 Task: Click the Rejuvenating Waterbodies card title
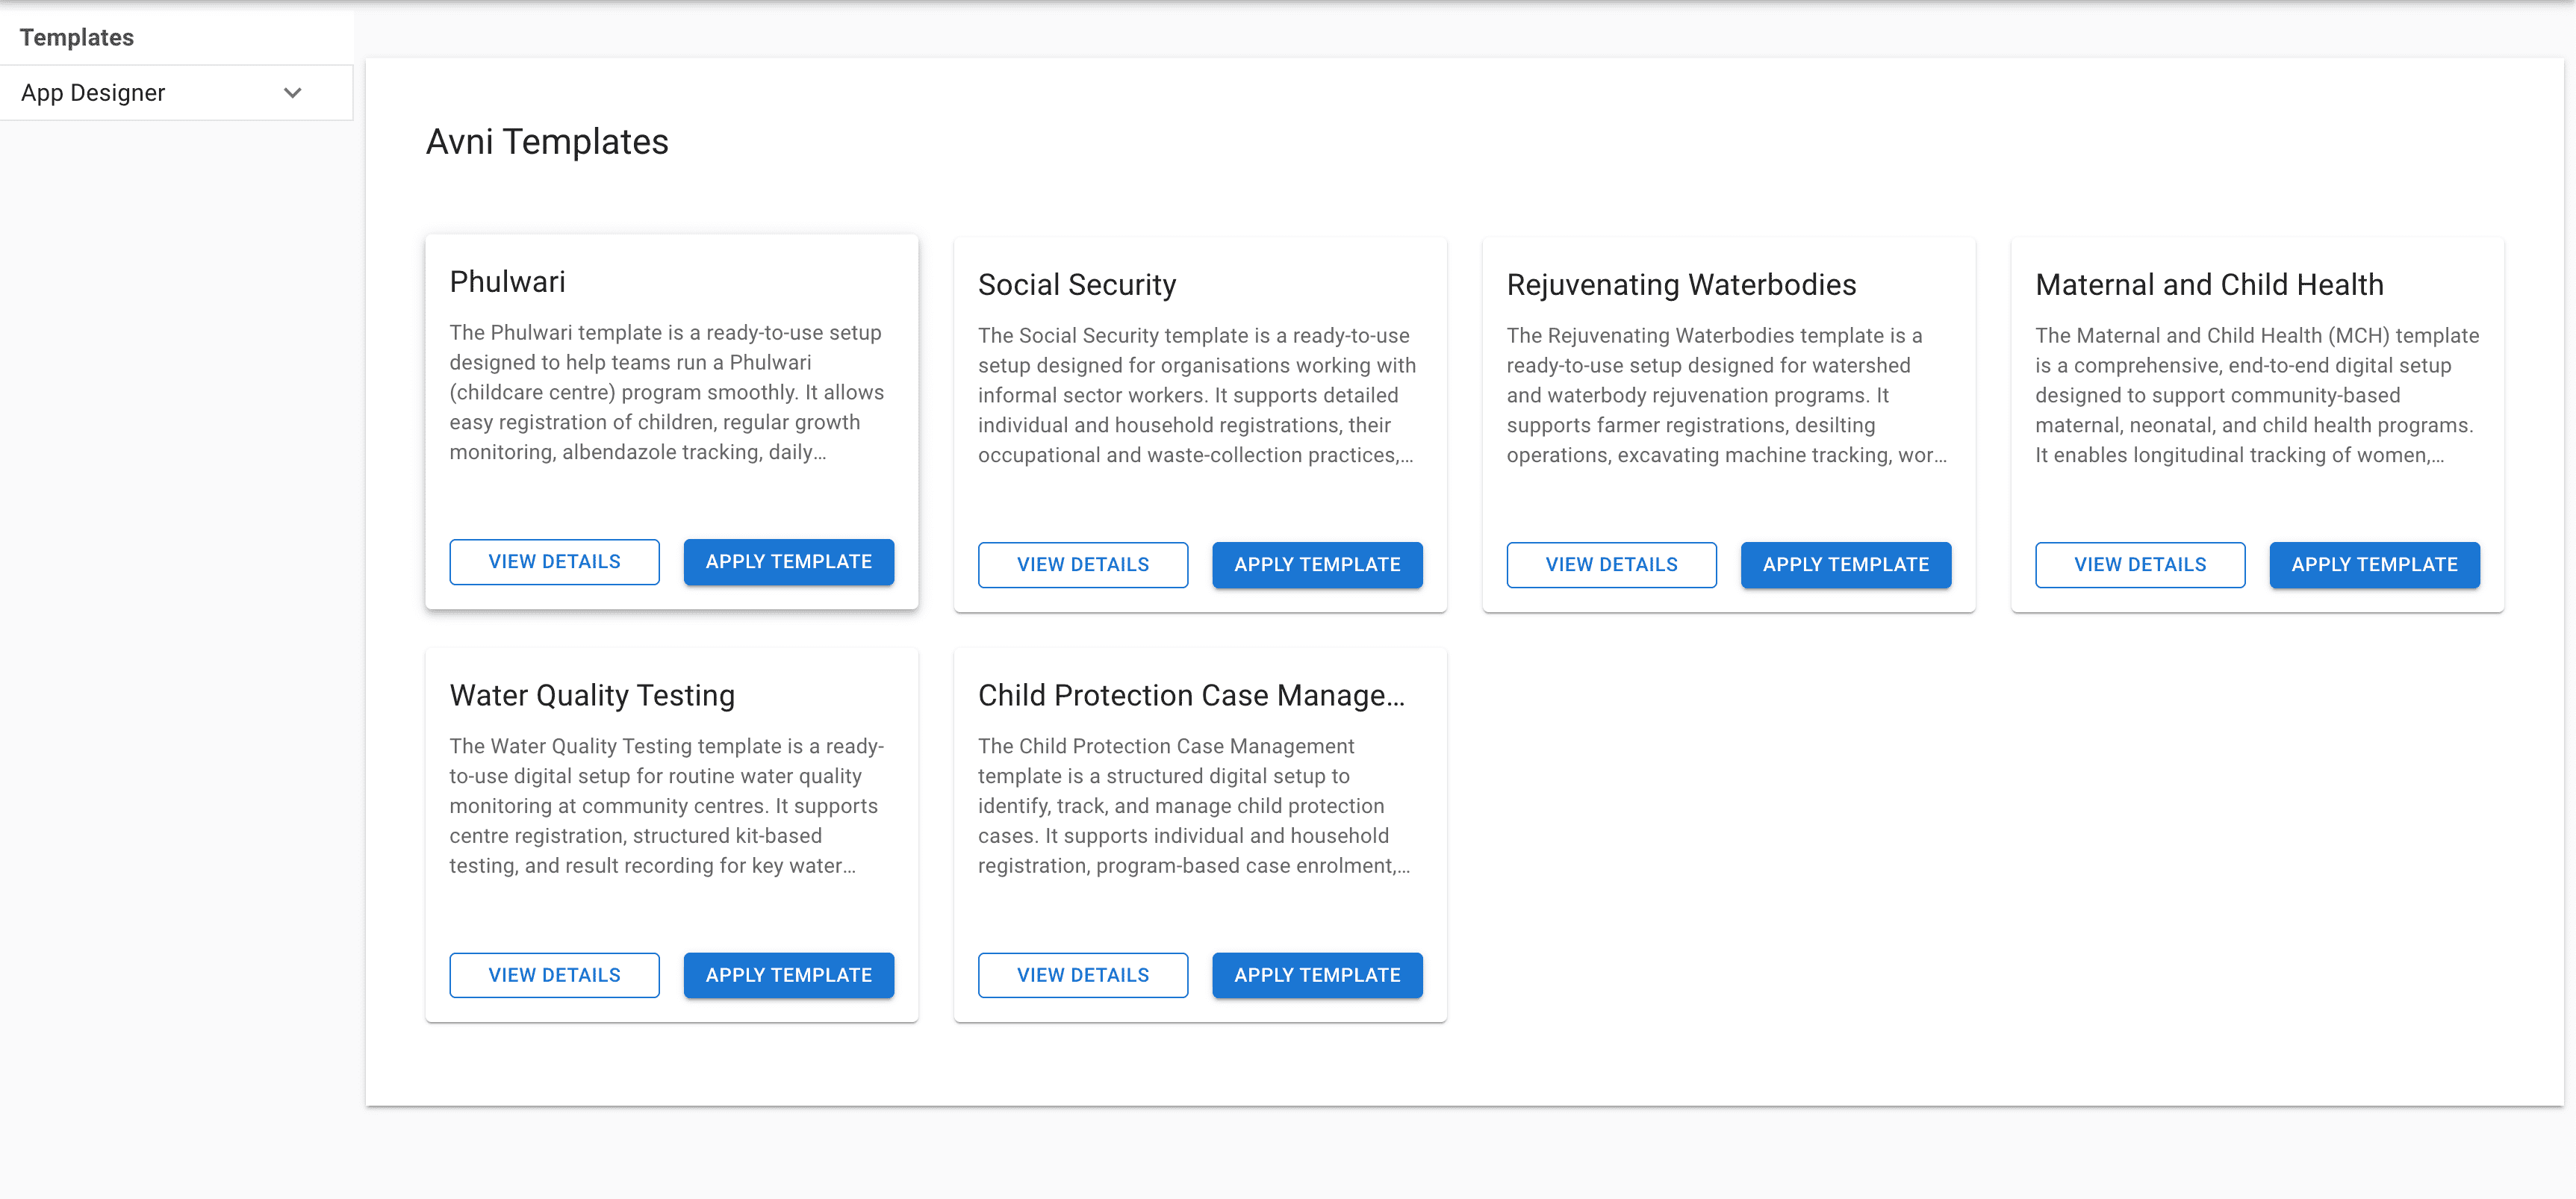click(x=1680, y=285)
